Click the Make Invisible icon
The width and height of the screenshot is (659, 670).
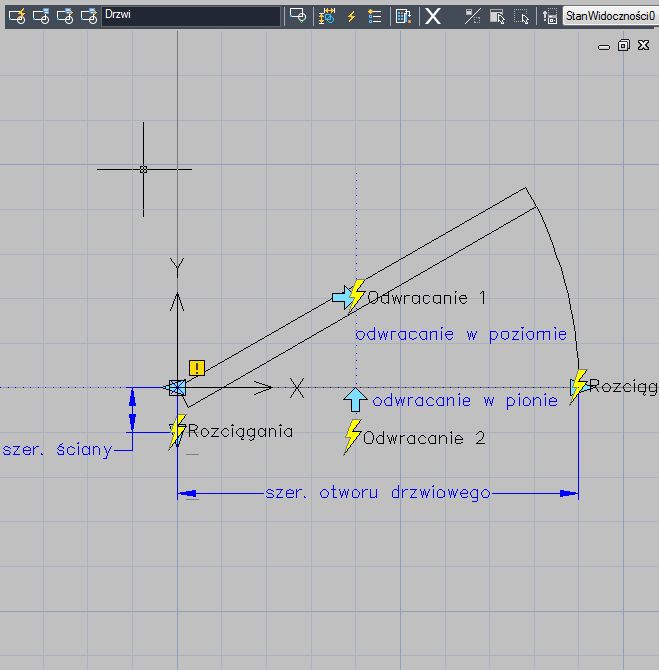521,17
